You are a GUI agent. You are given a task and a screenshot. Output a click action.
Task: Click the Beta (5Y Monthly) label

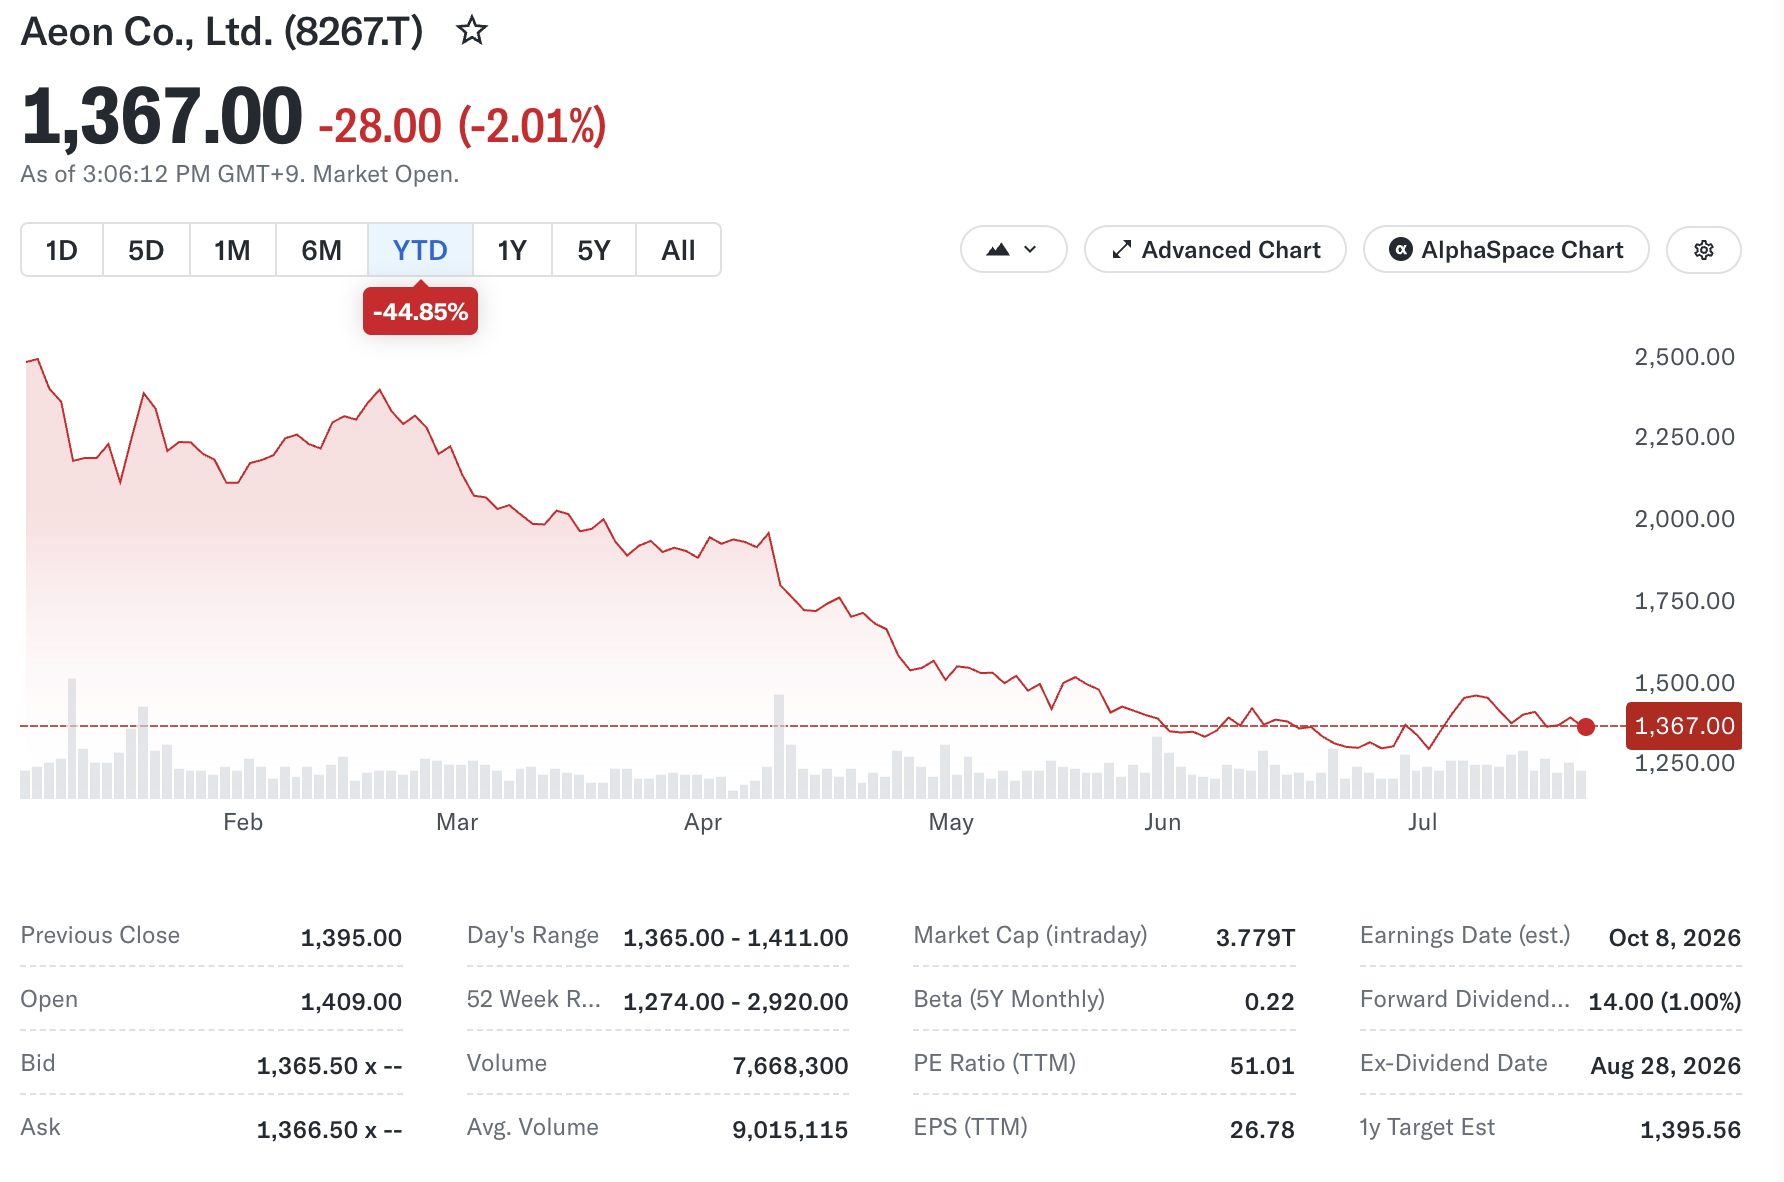point(1009,999)
